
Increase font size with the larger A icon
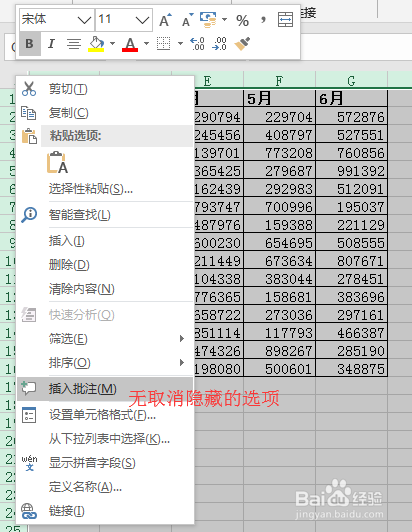(x=165, y=20)
